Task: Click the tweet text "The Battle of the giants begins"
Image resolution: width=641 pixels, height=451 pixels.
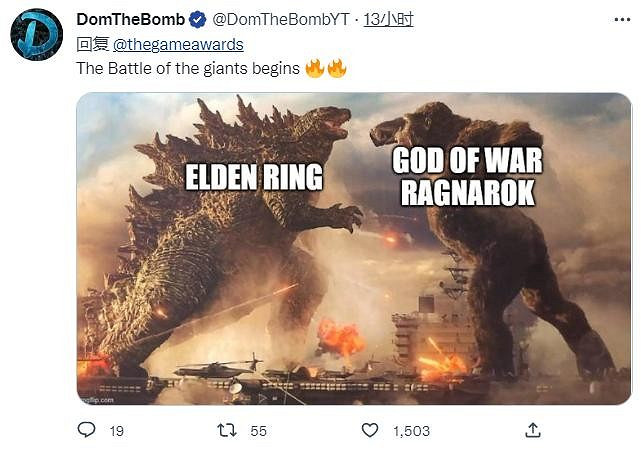Action: point(187,69)
